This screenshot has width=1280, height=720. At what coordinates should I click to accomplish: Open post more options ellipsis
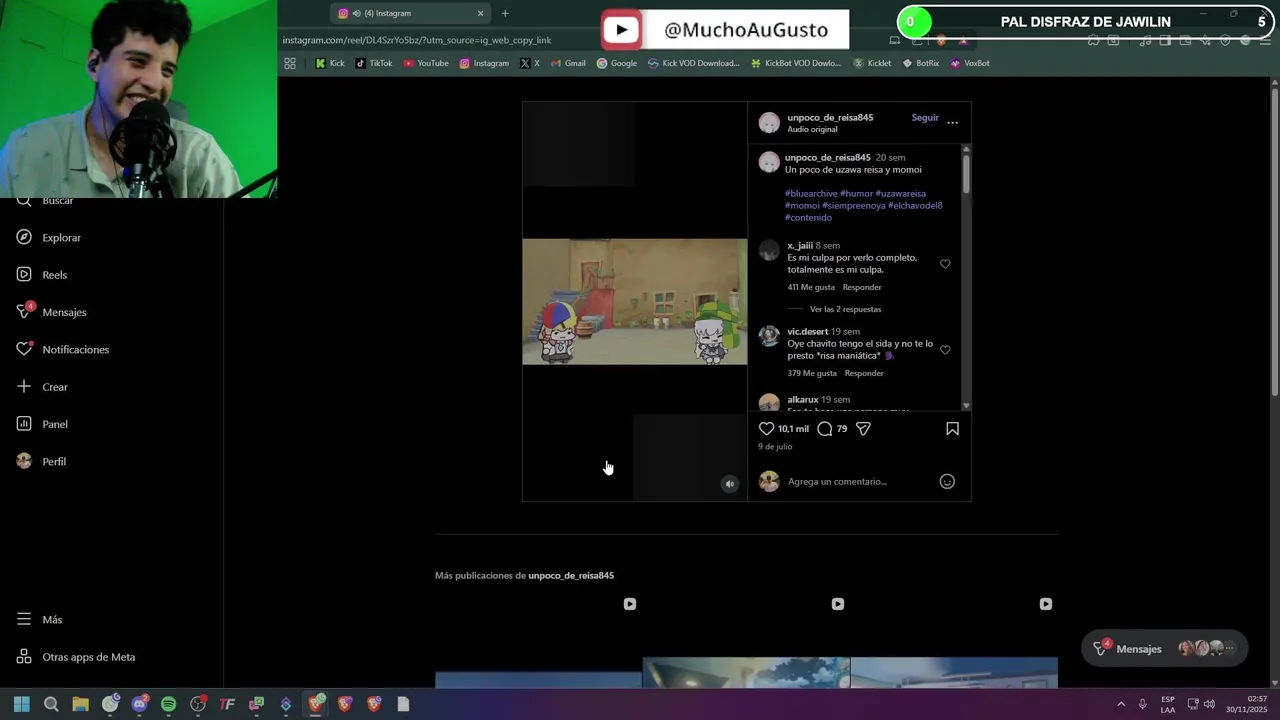tap(952, 122)
